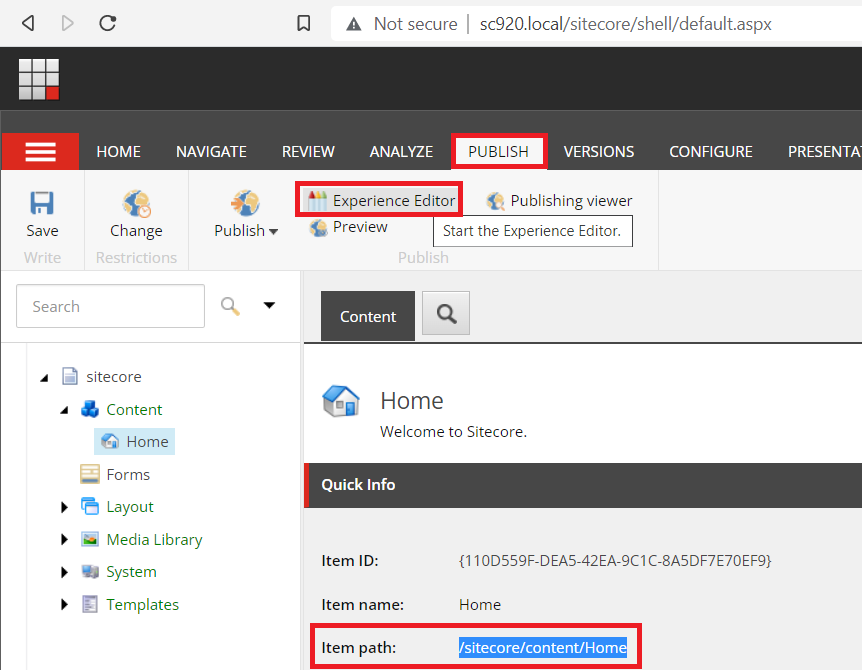Open the Publishing viewer
Viewport: 862px width, 670px height.
click(x=559, y=201)
